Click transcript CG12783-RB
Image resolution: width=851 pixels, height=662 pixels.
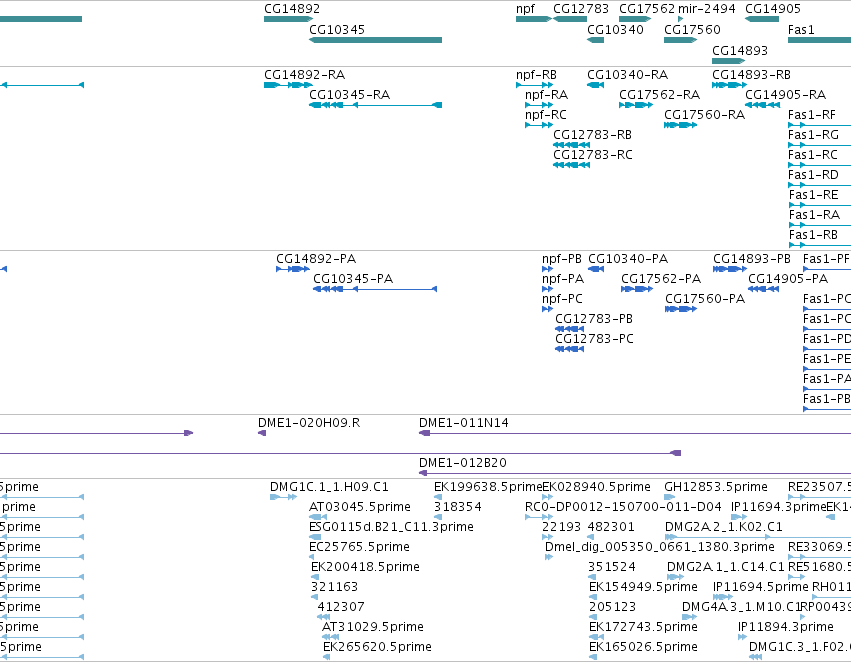(592, 135)
